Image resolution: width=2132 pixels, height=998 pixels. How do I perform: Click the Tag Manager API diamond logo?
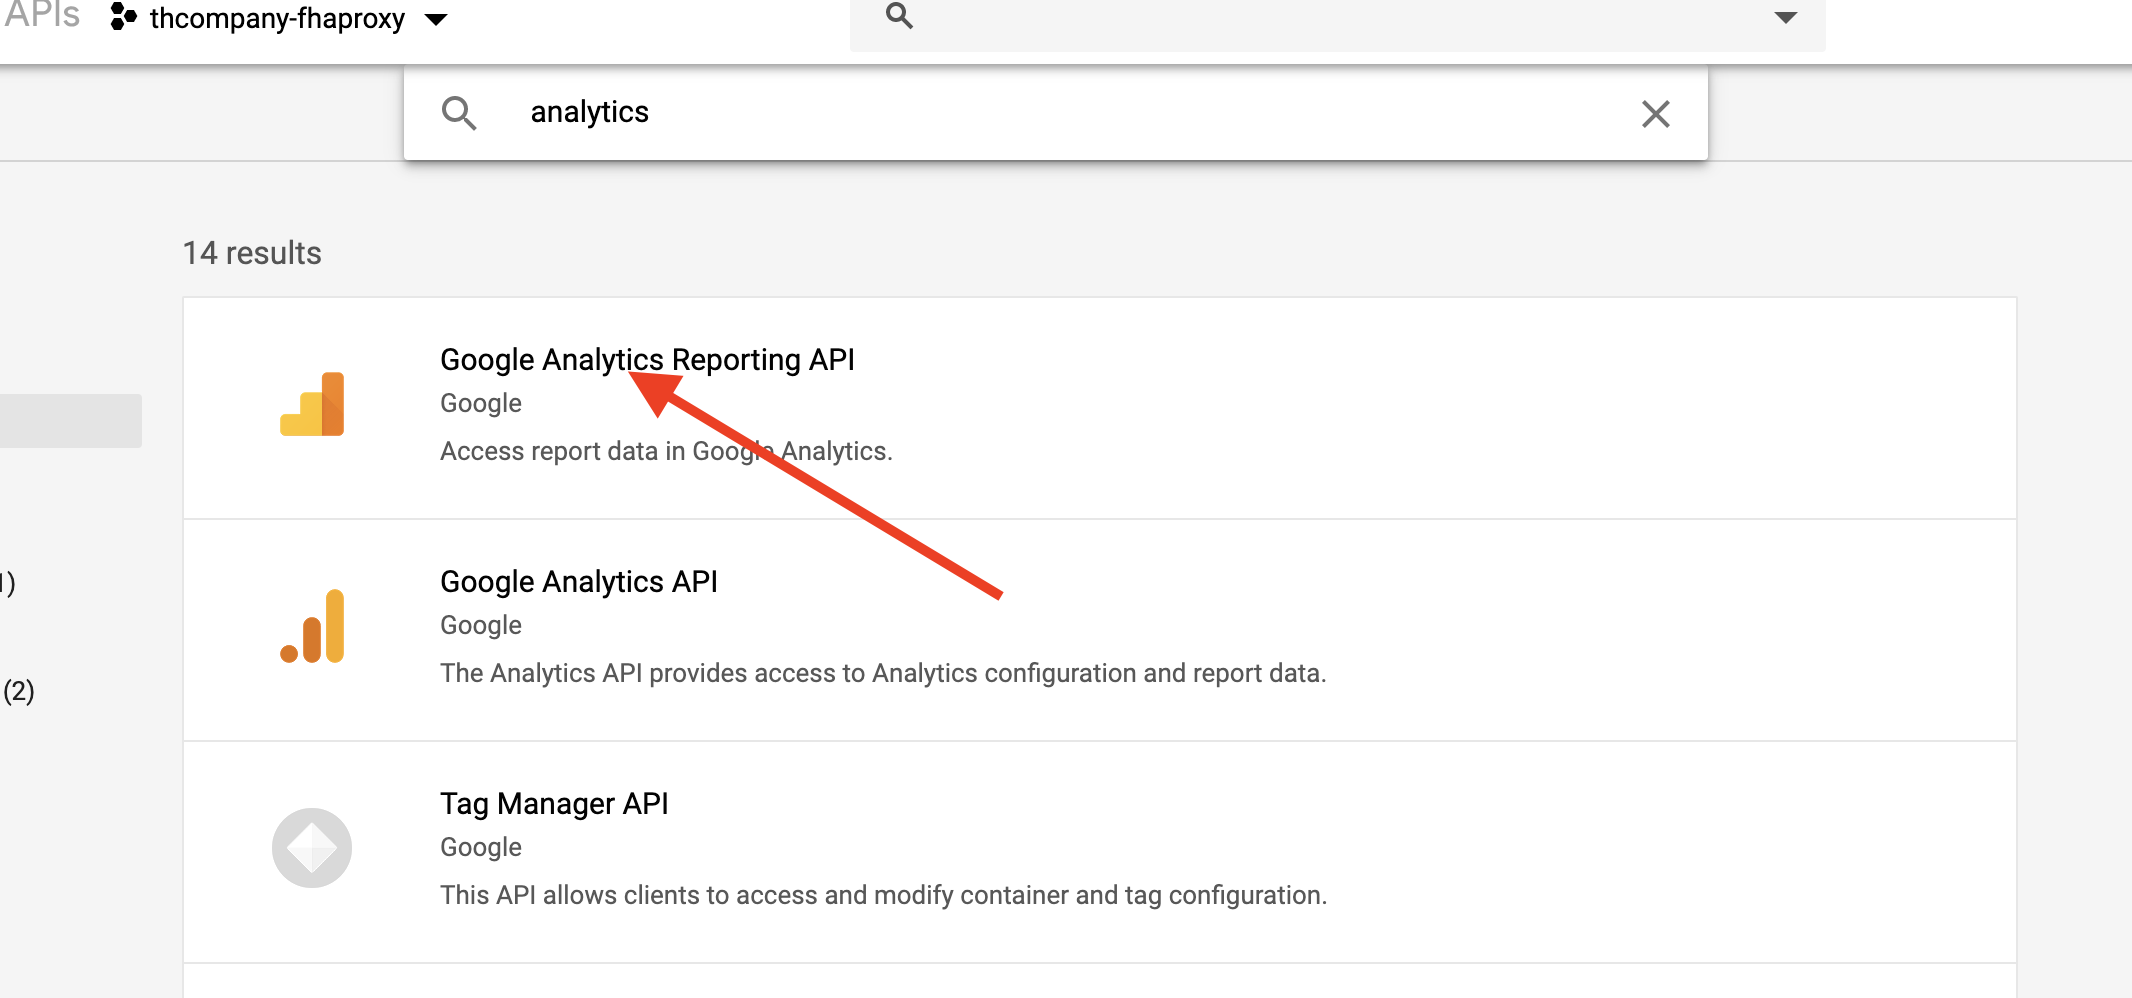click(x=312, y=848)
